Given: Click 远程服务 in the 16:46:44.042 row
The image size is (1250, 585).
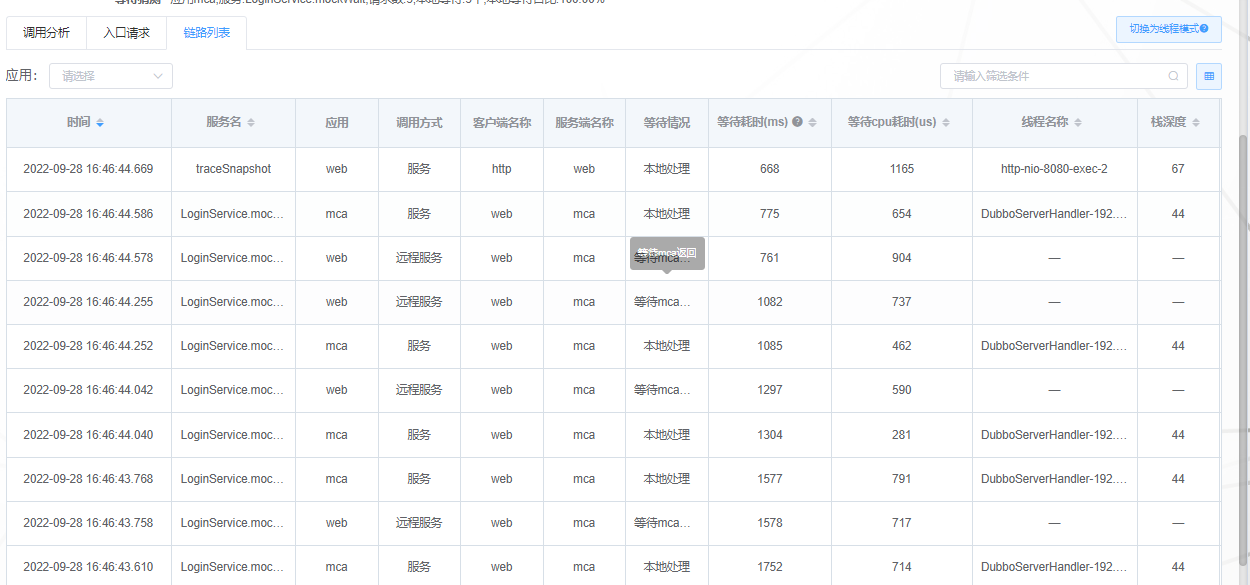Looking at the screenshot, I should pyautogui.click(x=419, y=390).
